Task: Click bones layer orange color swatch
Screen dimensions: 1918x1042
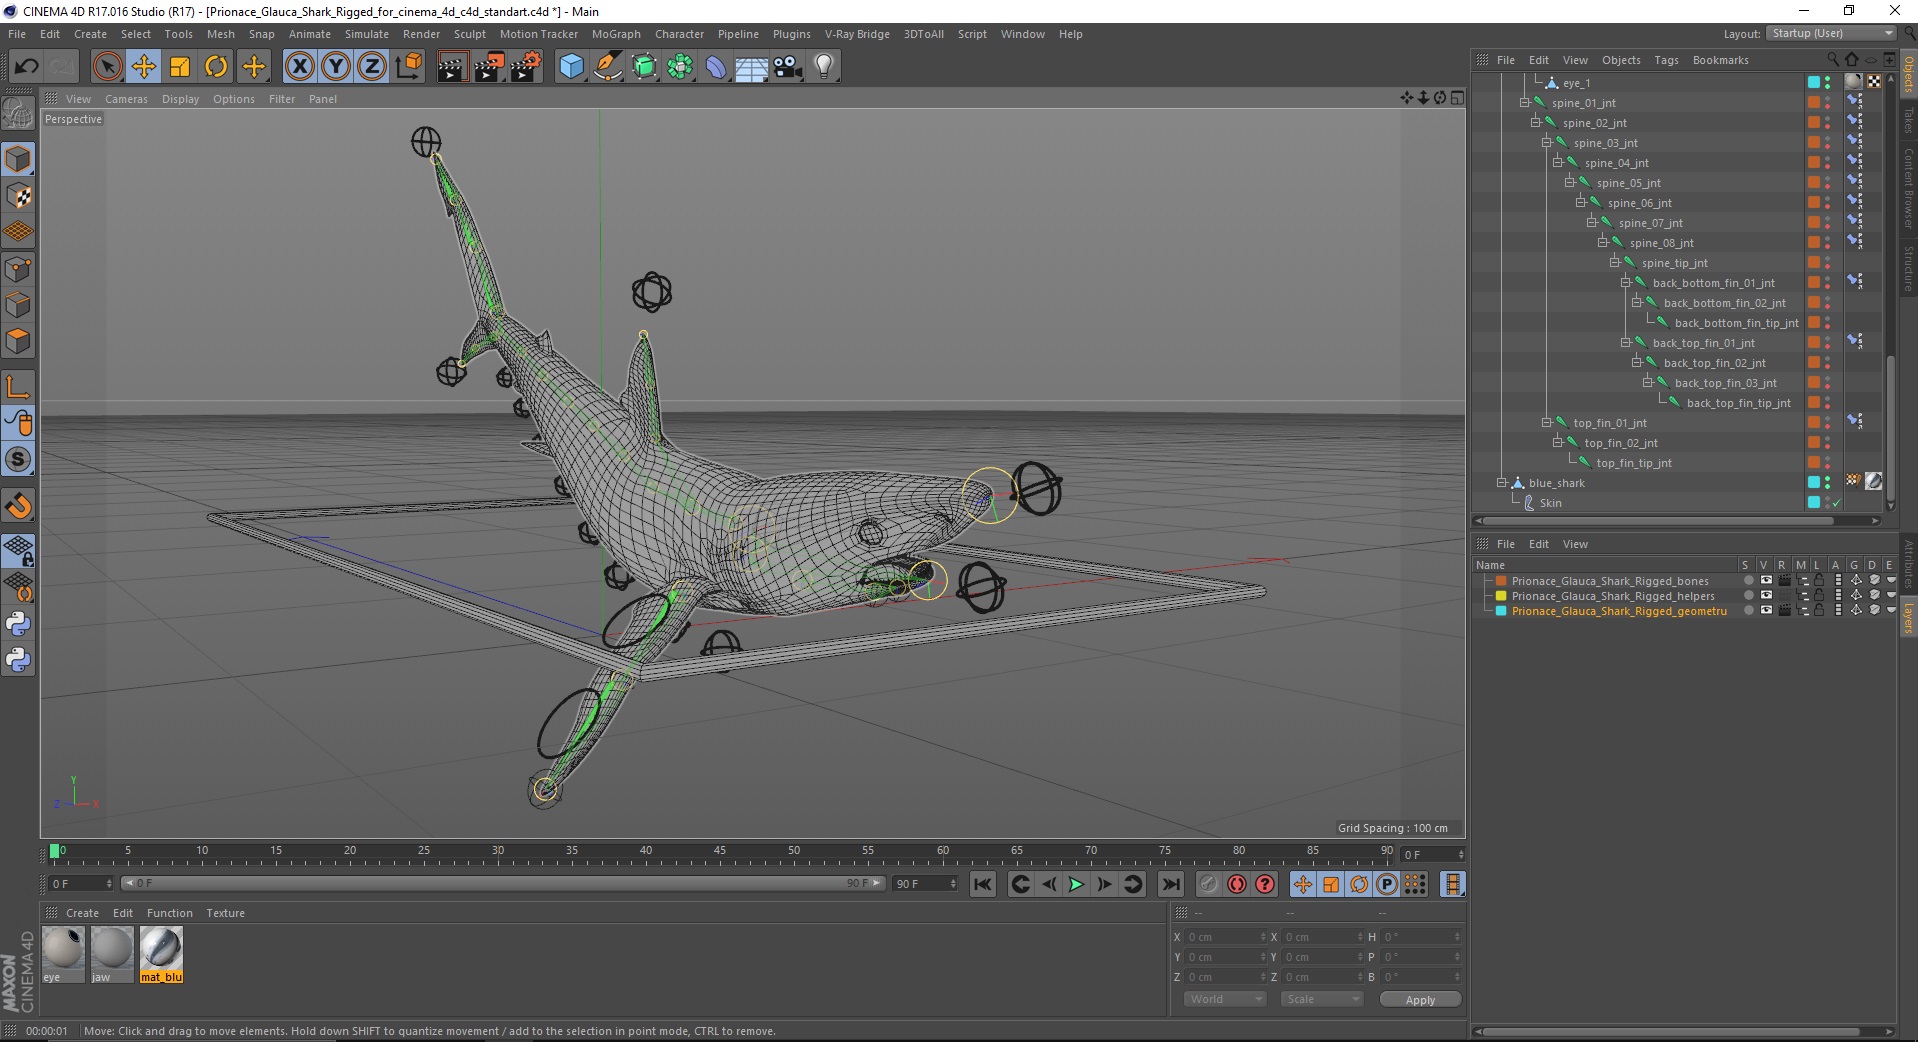Action: [1501, 581]
